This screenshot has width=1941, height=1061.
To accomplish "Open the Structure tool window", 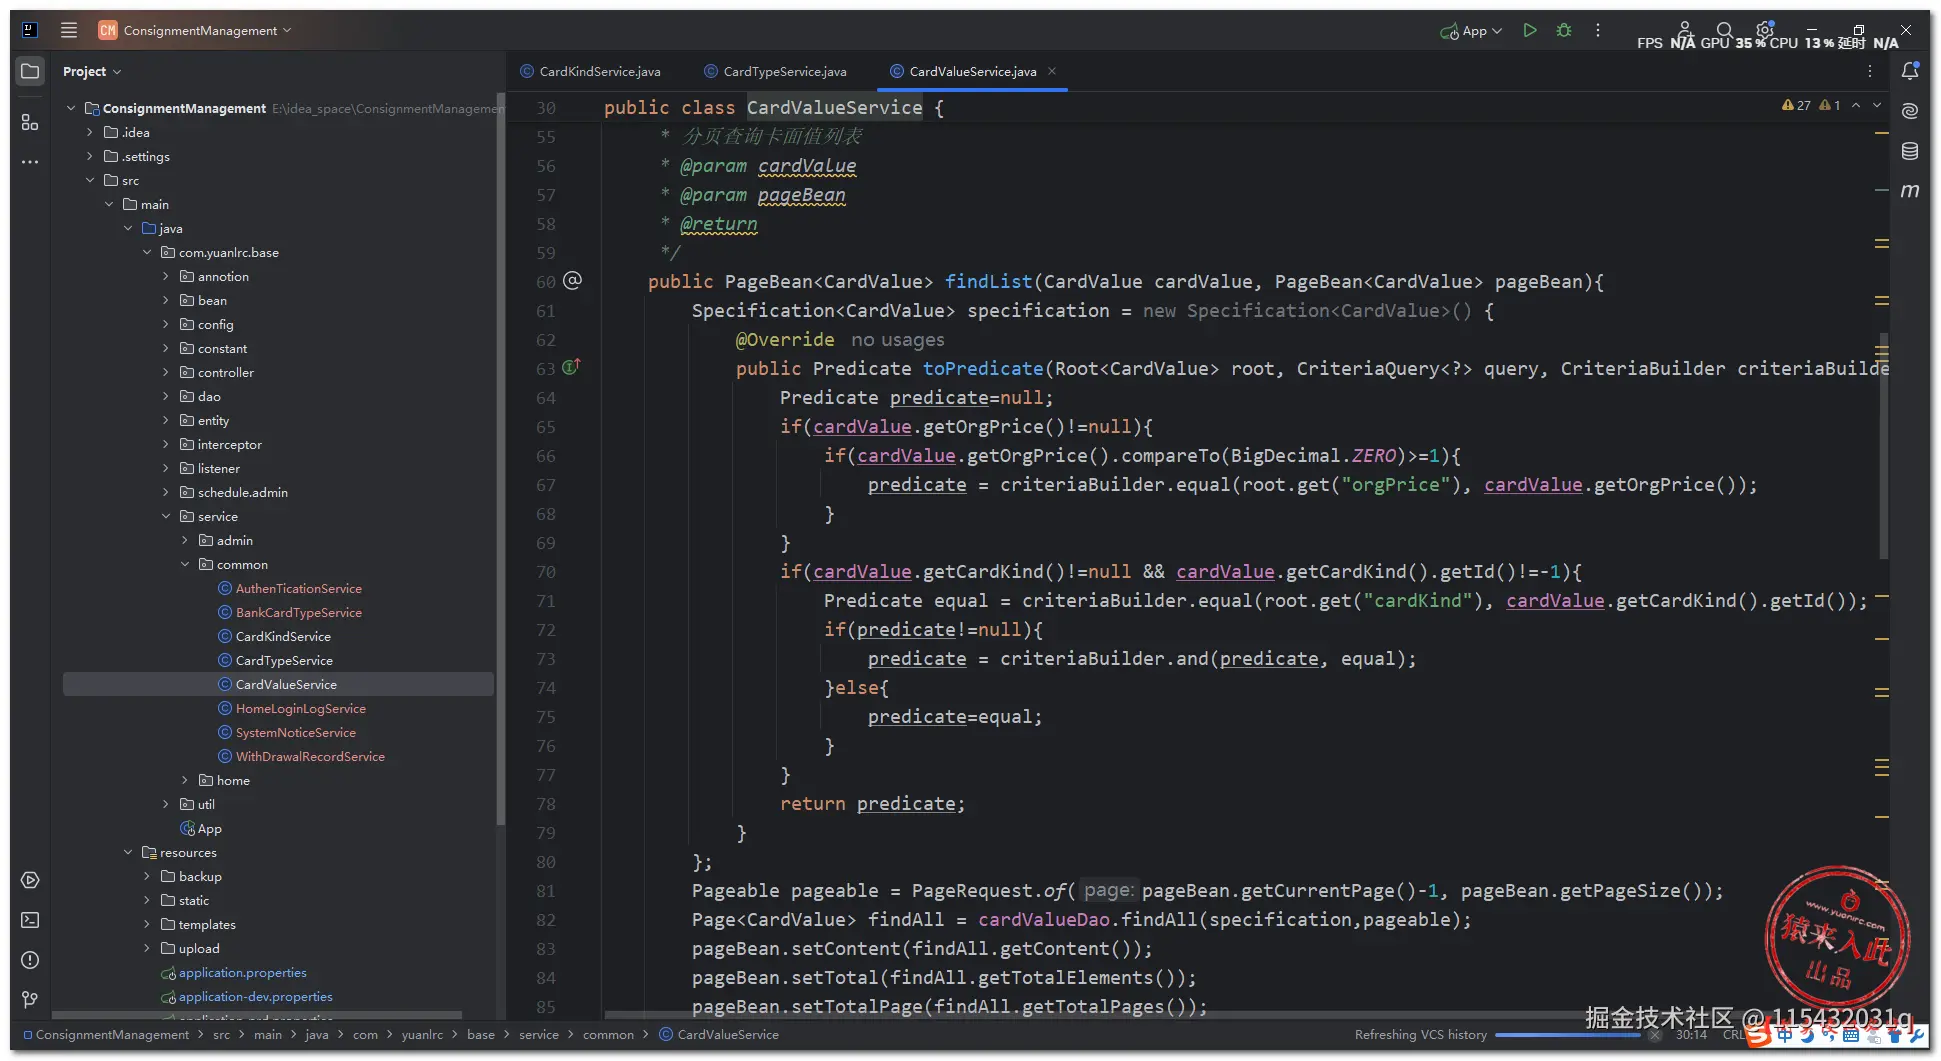I will [30, 122].
